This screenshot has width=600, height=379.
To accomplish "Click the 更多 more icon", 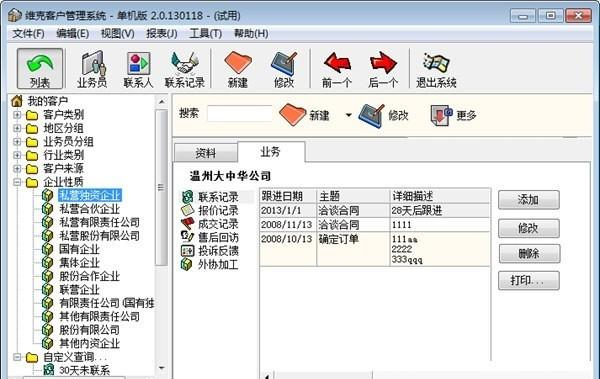I will [x=441, y=115].
